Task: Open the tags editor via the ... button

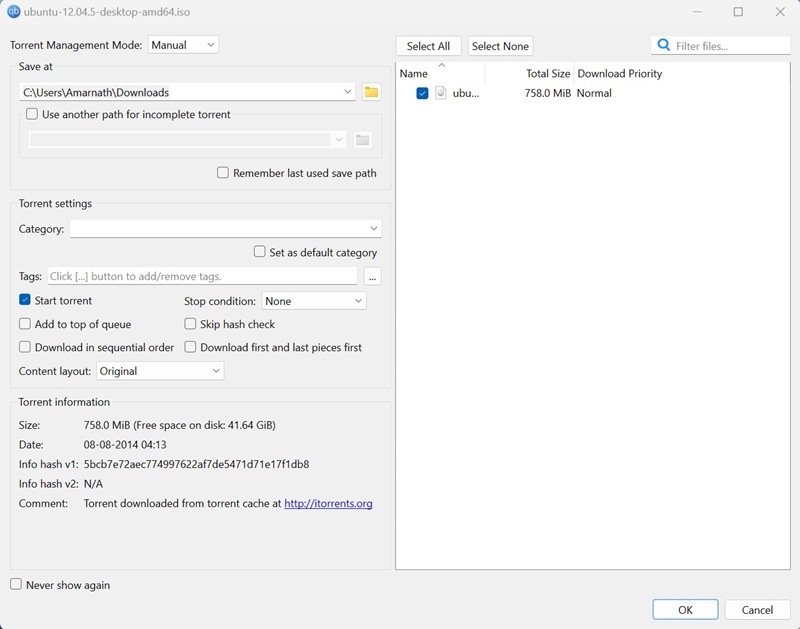Action: click(372, 276)
